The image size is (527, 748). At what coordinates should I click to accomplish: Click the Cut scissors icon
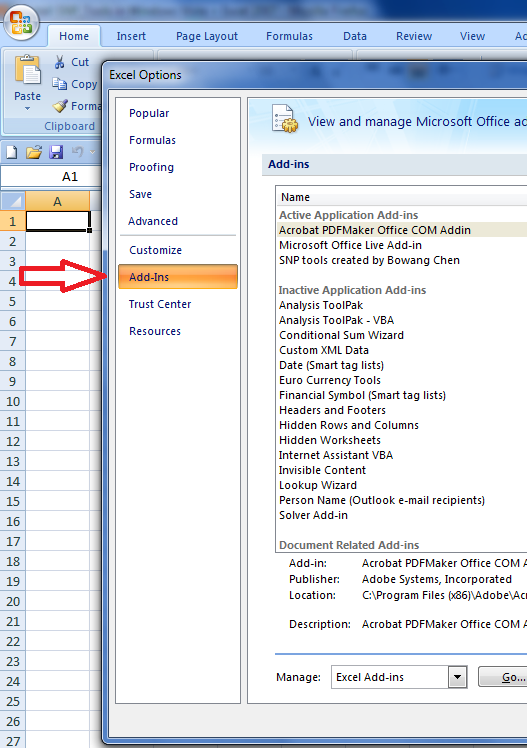(x=60, y=62)
